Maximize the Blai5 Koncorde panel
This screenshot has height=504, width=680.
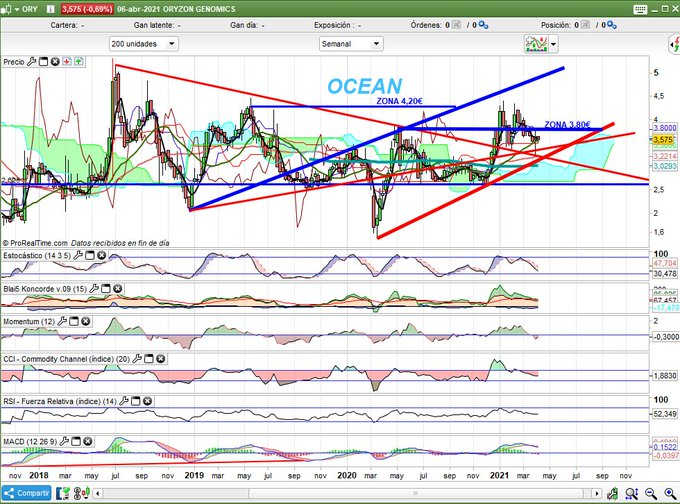[x=106, y=288]
